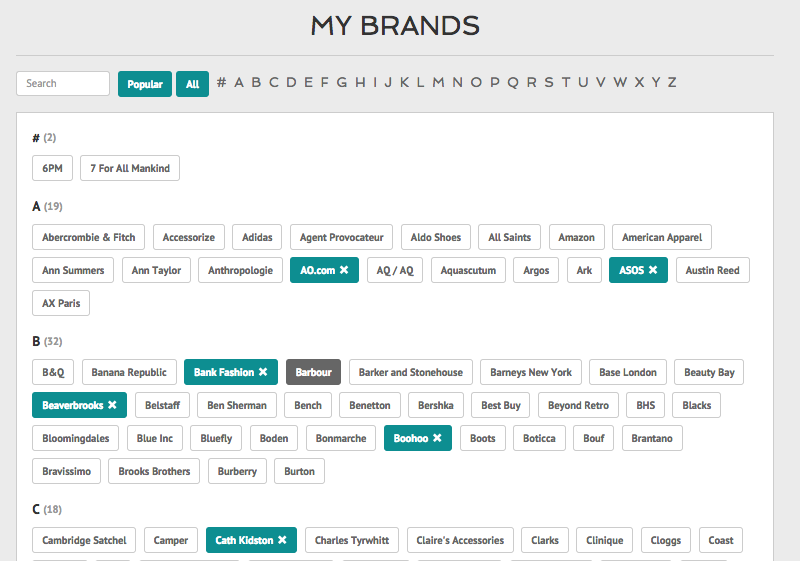Jump to # brands in alphabet bar
This screenshot has height=561, width=800.
[x=221, y=83]
